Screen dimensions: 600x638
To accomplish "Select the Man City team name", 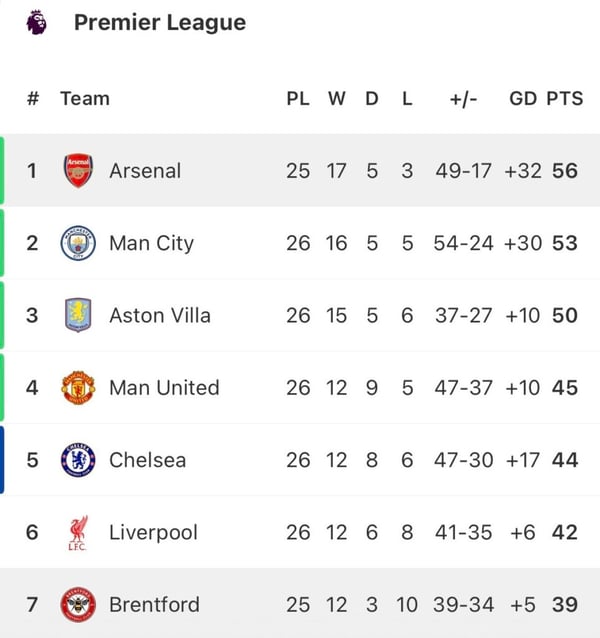I will tap(151, 243).
